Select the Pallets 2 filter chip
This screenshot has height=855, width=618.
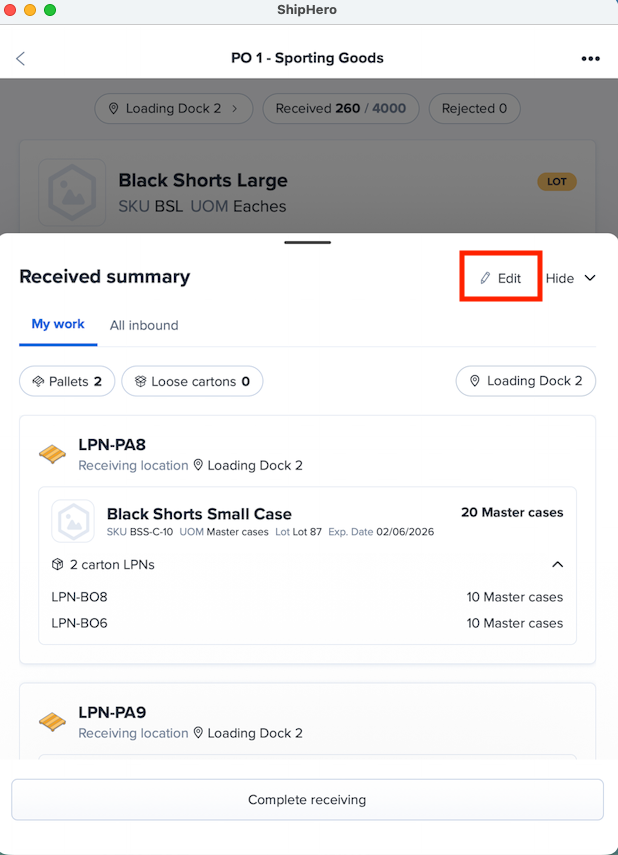[67, 381]
